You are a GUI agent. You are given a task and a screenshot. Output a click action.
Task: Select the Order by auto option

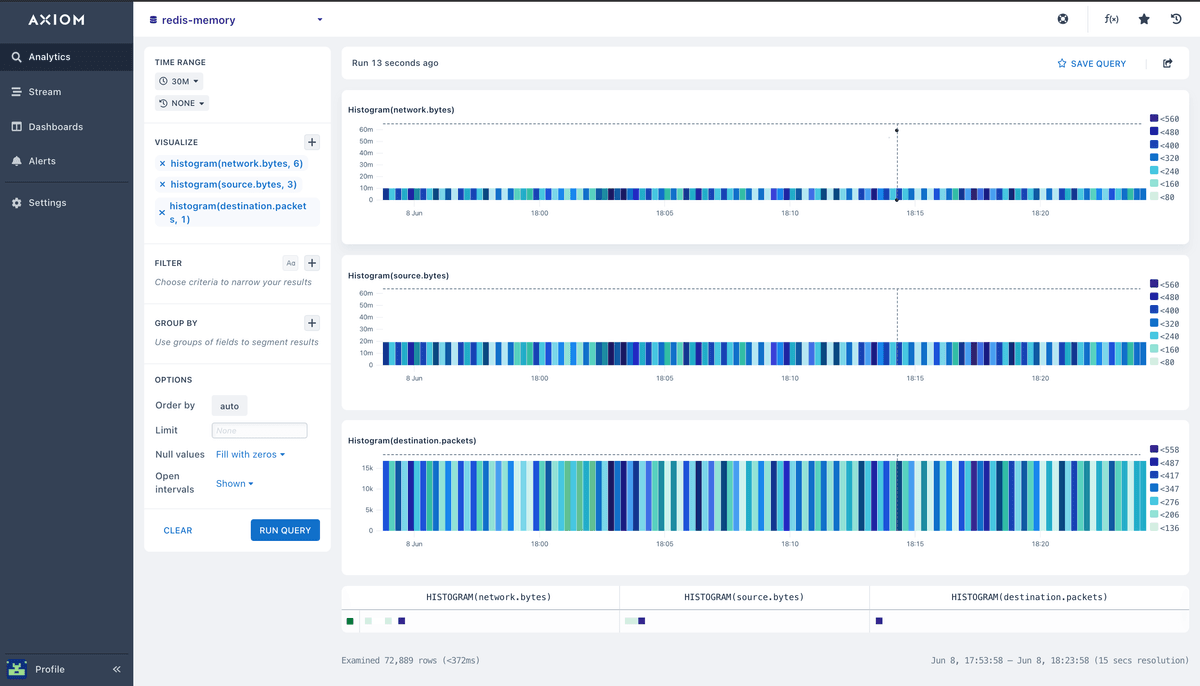(x=229, y=405)
